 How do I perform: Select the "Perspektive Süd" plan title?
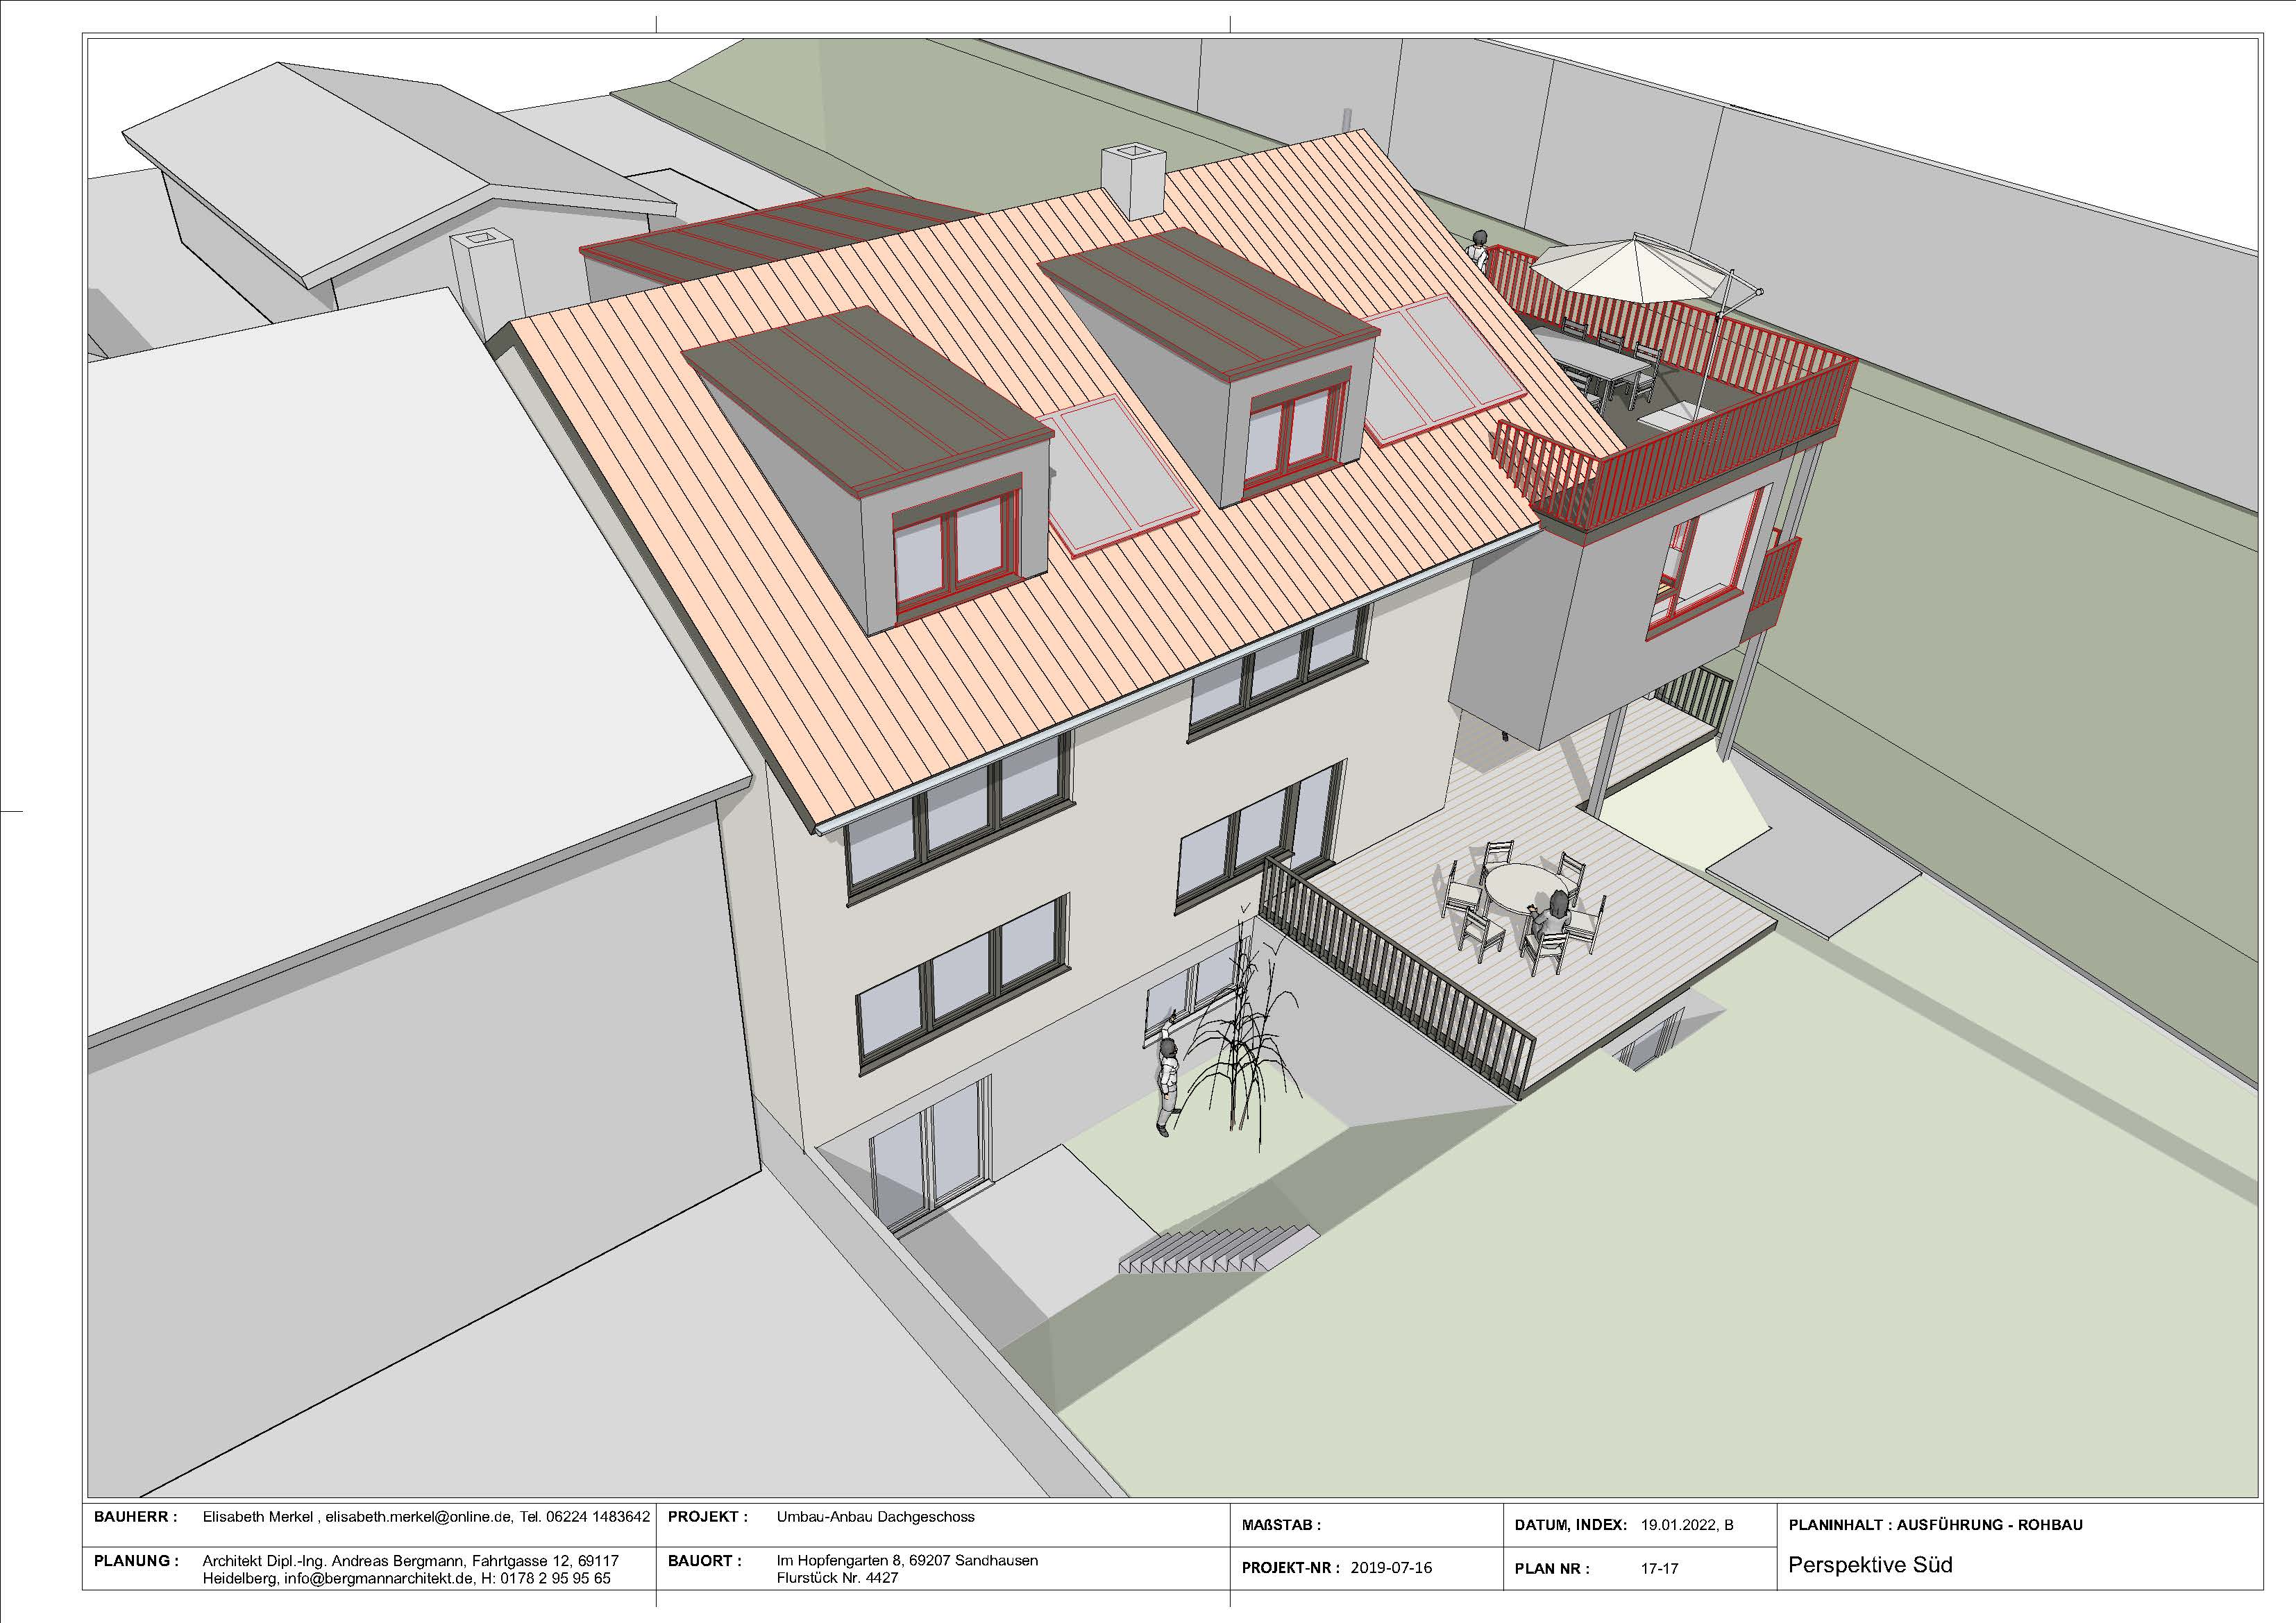[x=1870, y=1565]
